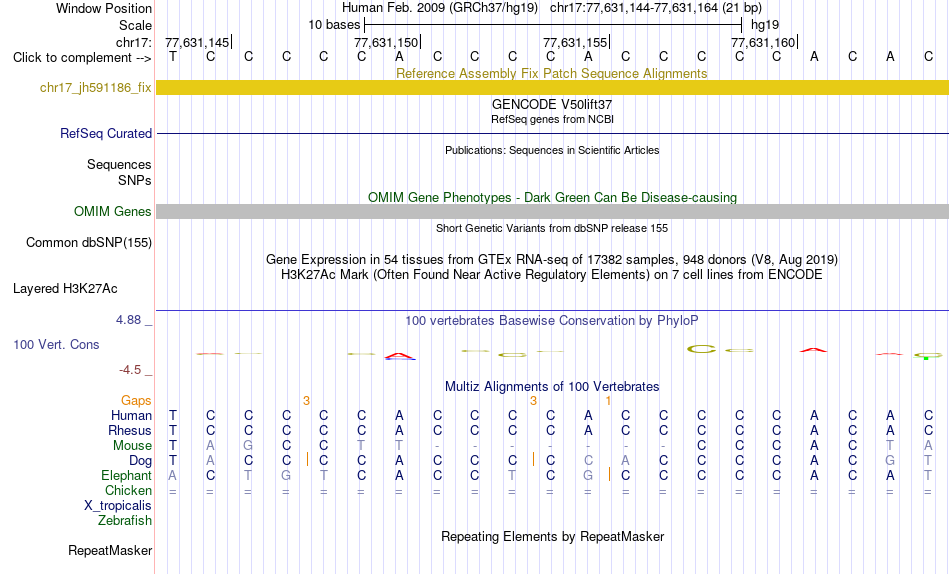
Task: Click 'Multiz Alignments of 100 Vertebrates' title
Action: click(x=552, y=387)
